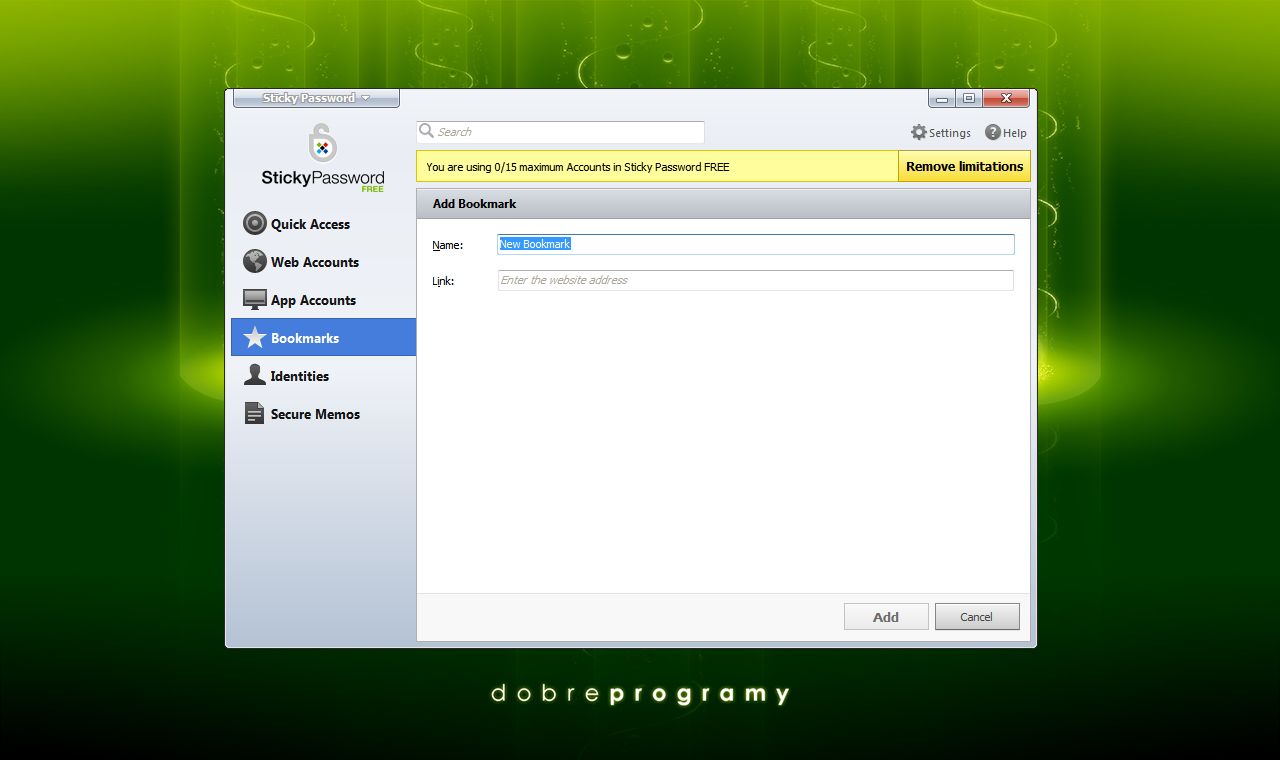This screenshot has width=1280, height=760.
Task: Open Help from the top bar
Action: pyautogui.click(x=1006, y=132)
